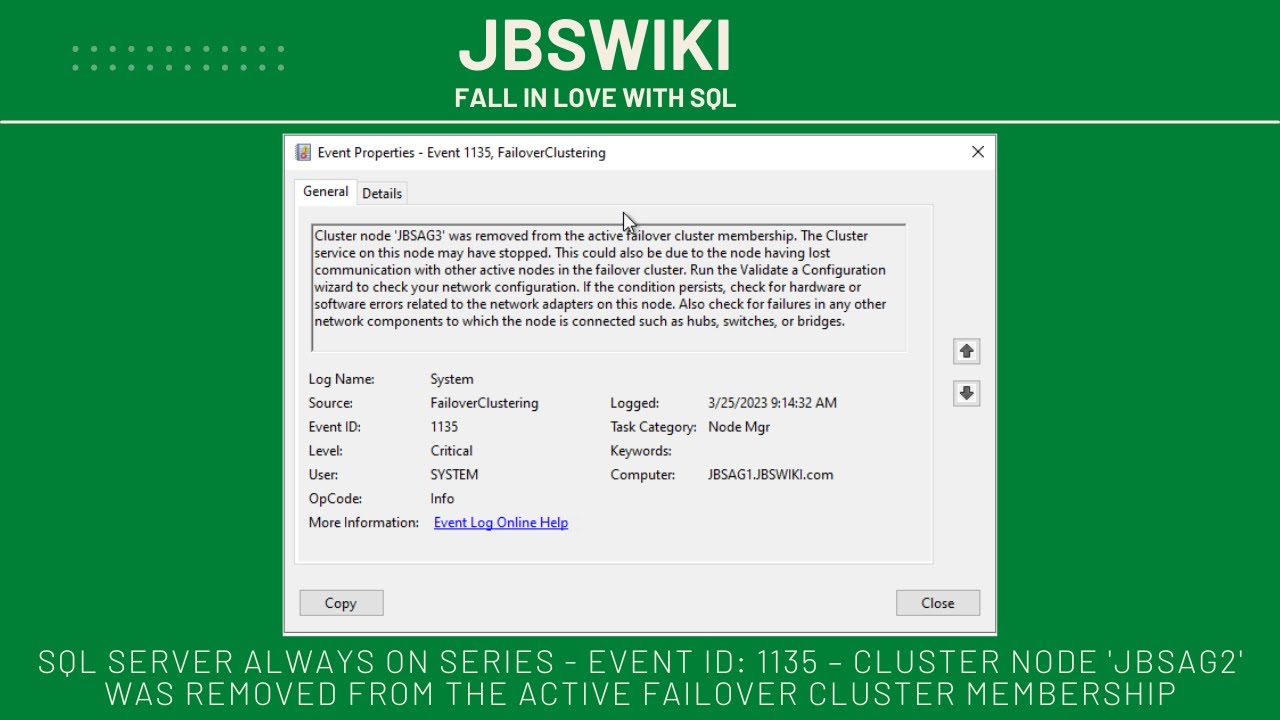This screenshot has height=720, width=1280.
Task: Select the Event ID value 1135
Action: tap(444, 427)
